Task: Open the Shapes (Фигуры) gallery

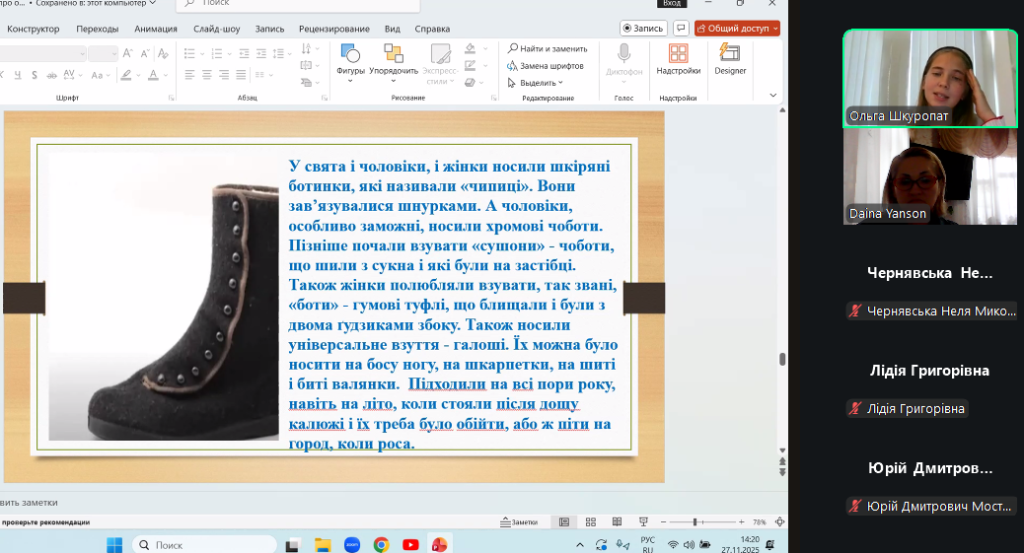Action: 350,59
